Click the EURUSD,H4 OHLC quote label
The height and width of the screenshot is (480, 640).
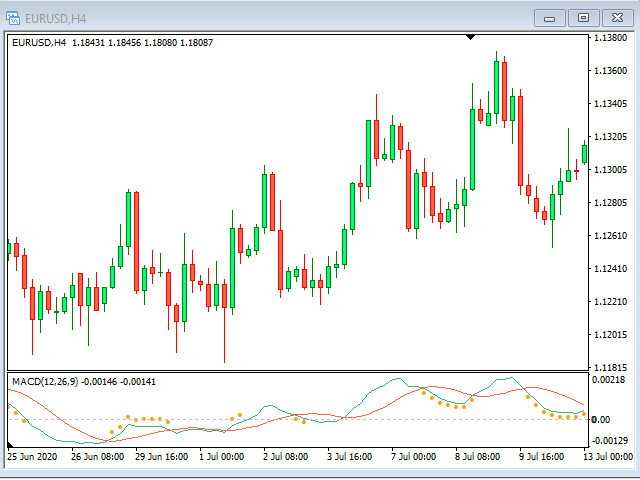pyautogui.click(x=113, y=42)
